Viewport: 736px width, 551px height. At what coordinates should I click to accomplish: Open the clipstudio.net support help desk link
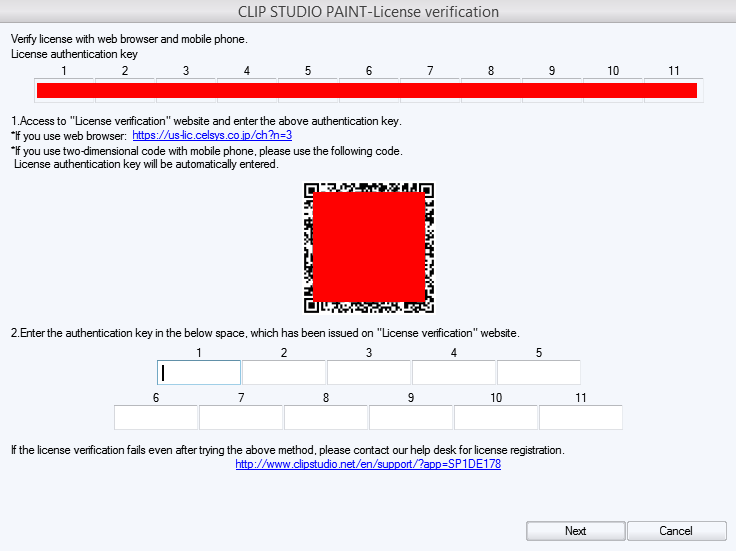point(368,464)
